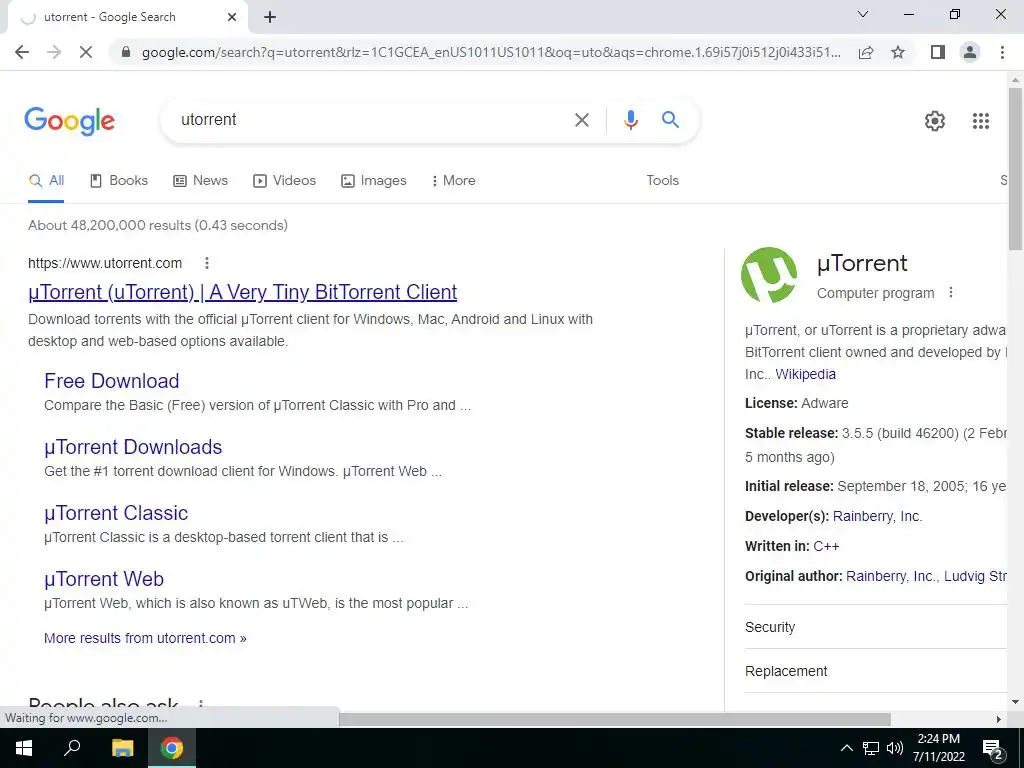Click the vertical scrollbar down arrow

click(1015, 702)
